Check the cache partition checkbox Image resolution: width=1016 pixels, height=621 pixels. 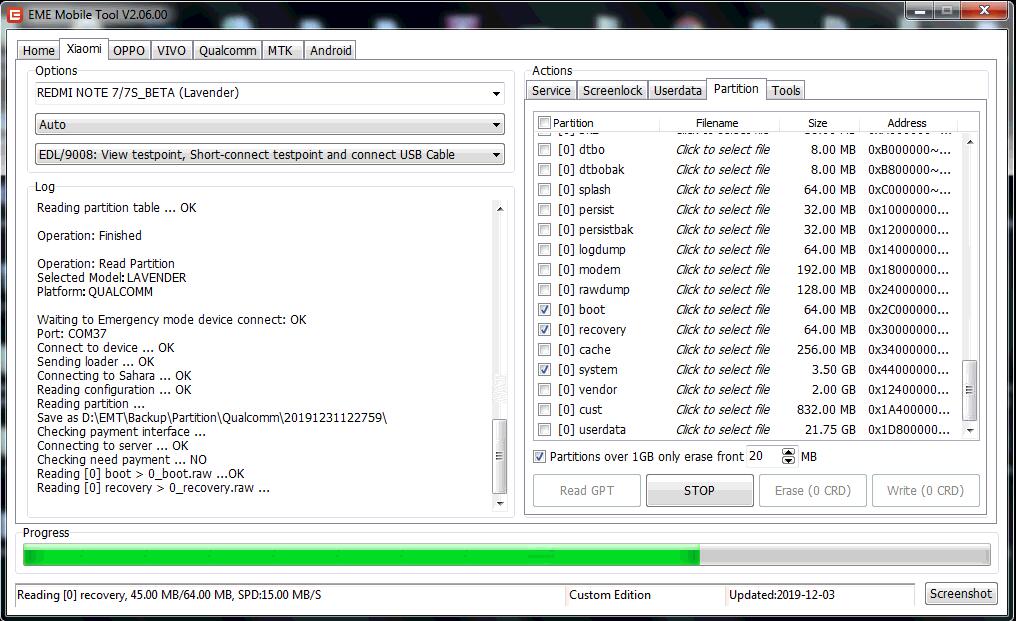tap(545, 350)
